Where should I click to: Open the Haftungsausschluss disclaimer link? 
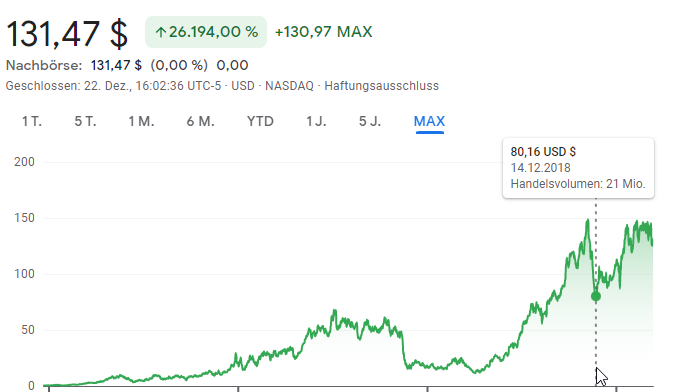click(x=382, y=86)
